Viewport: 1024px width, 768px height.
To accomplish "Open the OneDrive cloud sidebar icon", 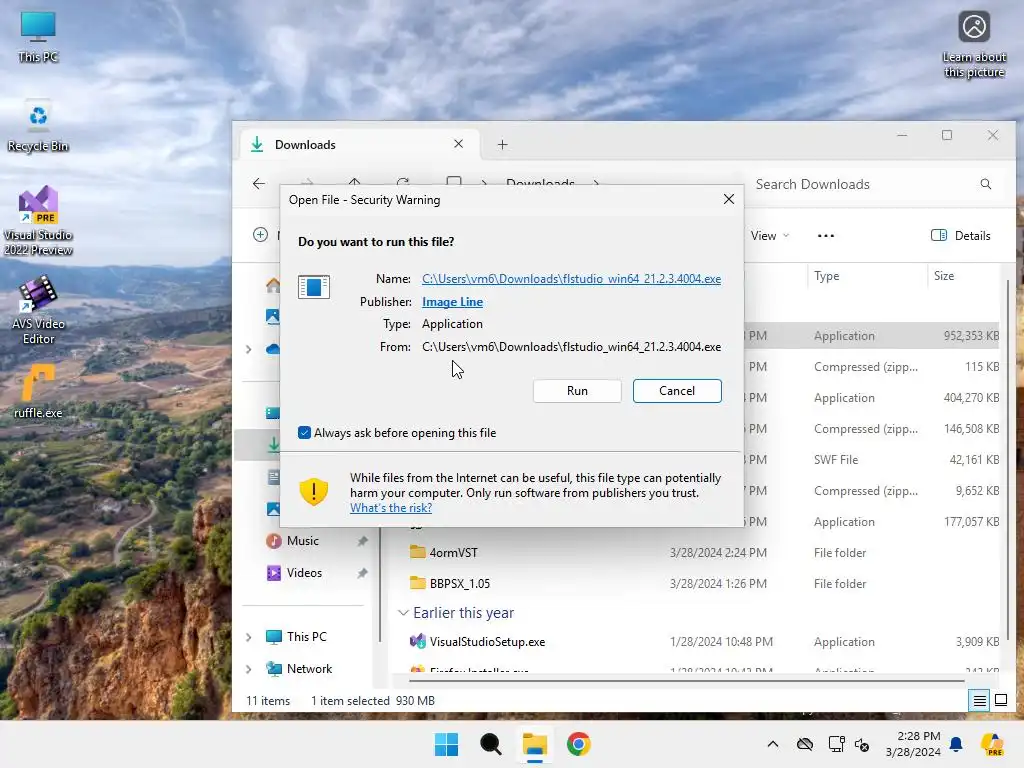I will 272,349.
